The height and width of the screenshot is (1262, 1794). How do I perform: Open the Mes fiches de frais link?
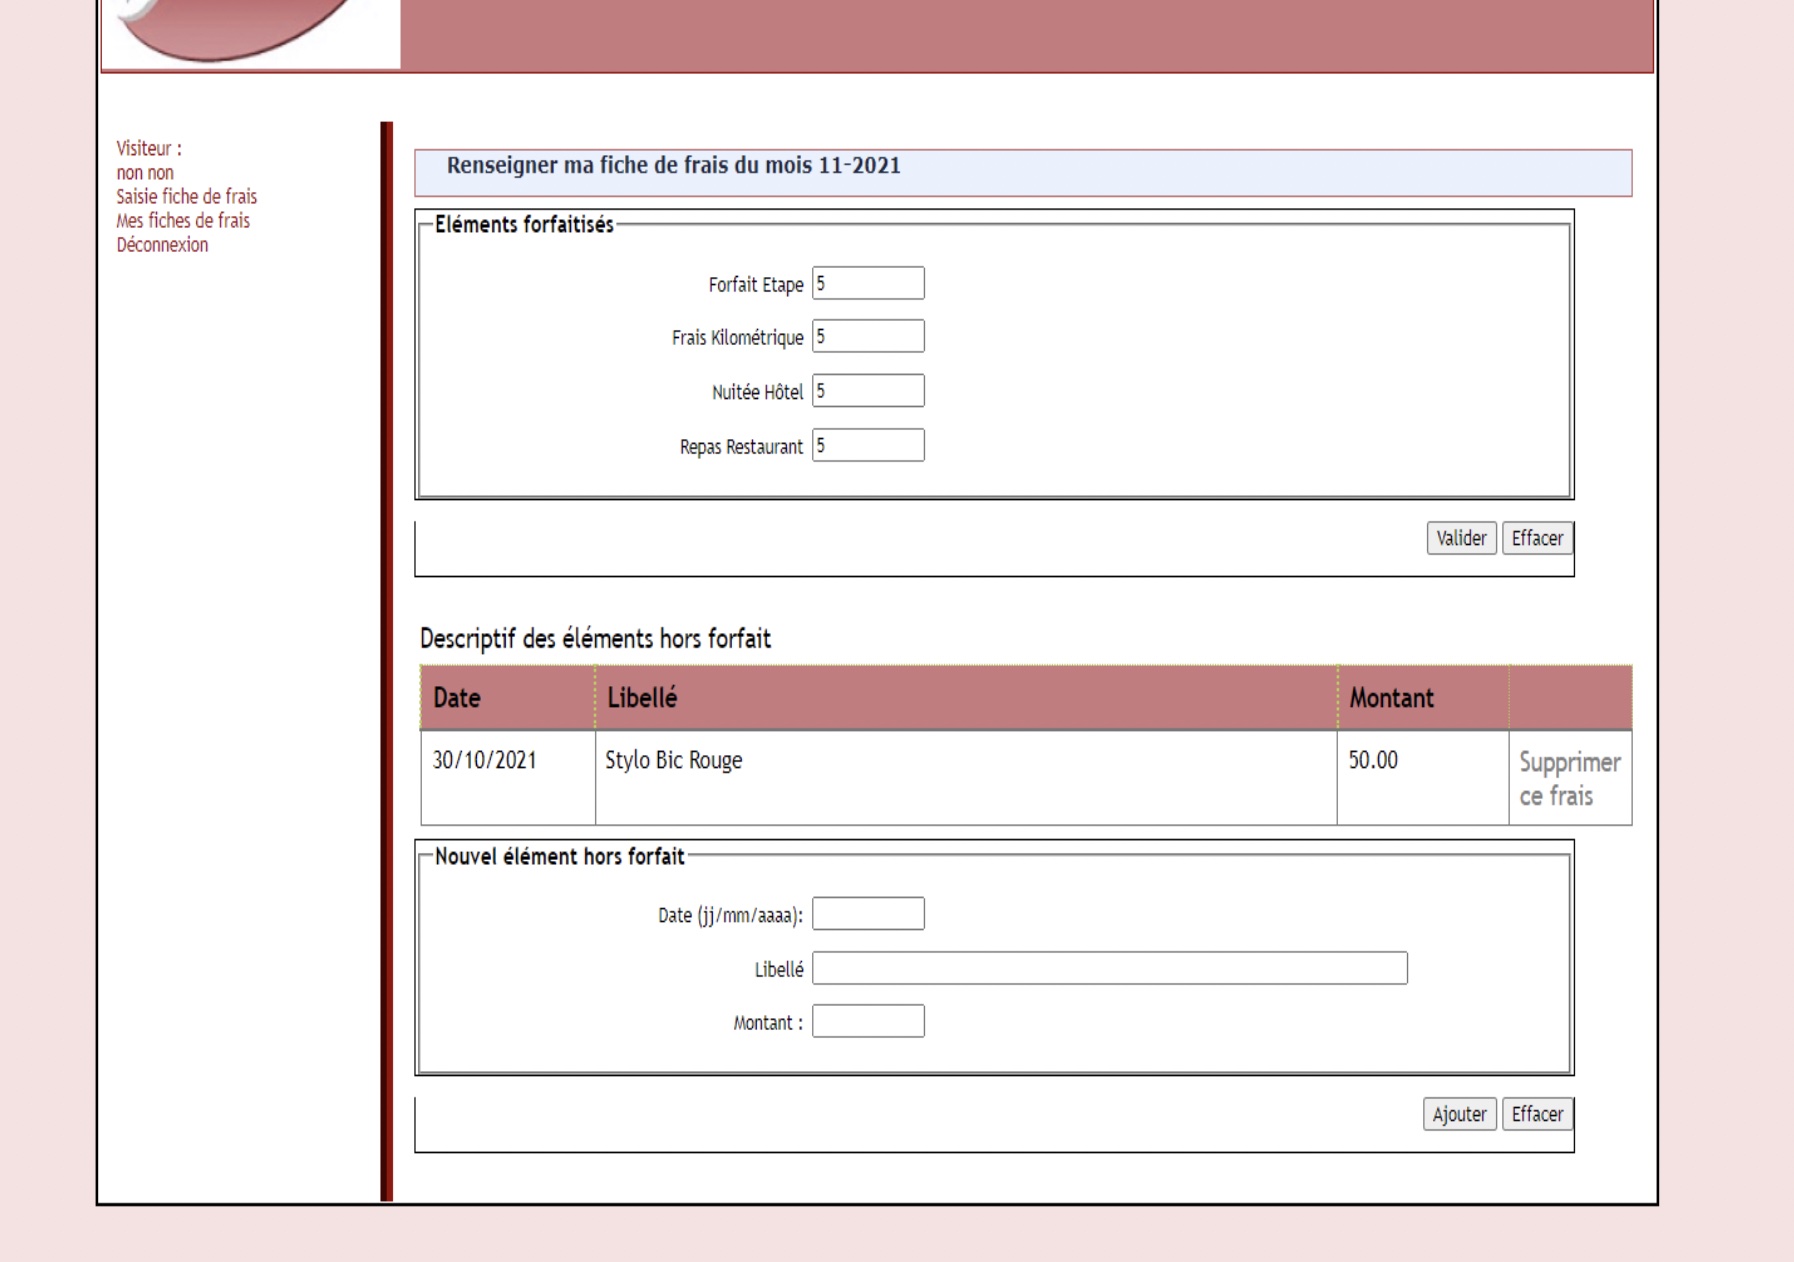183,220
